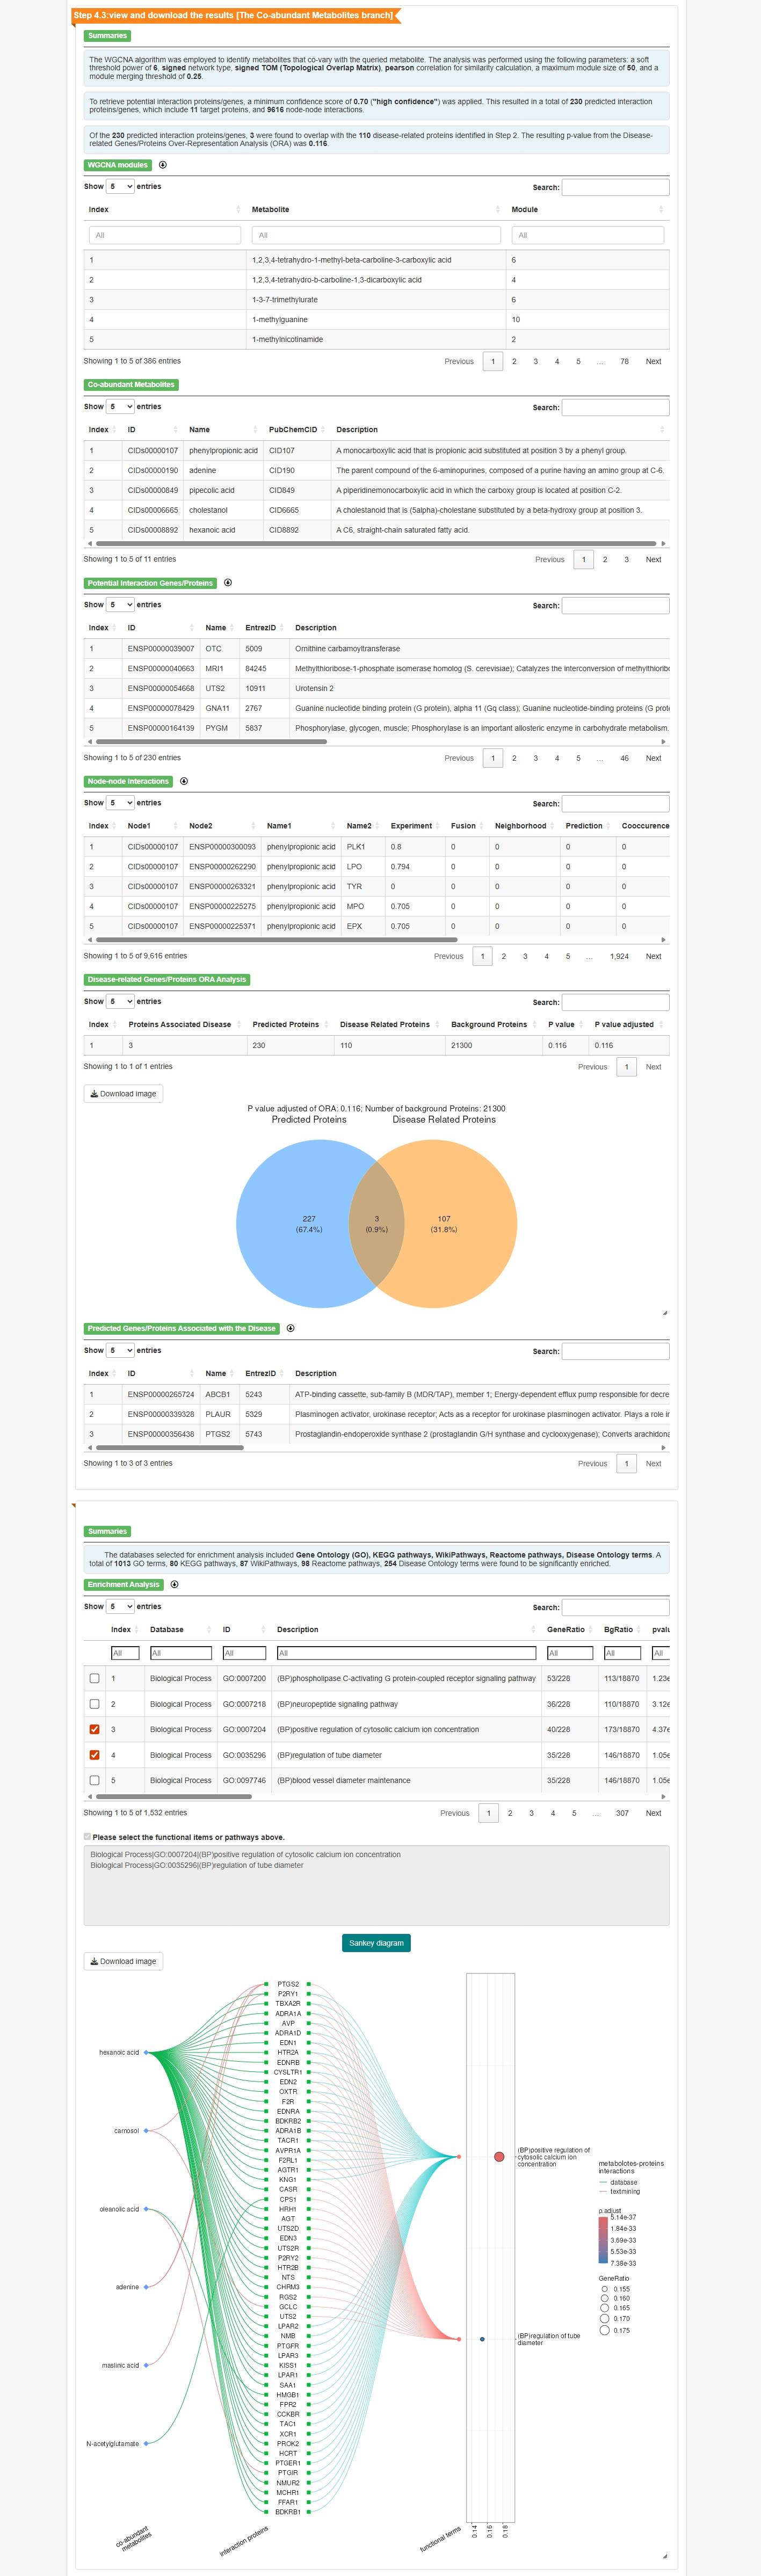Sort Enrichment table by Description
761x2576 pixels.
(406, 1629)
